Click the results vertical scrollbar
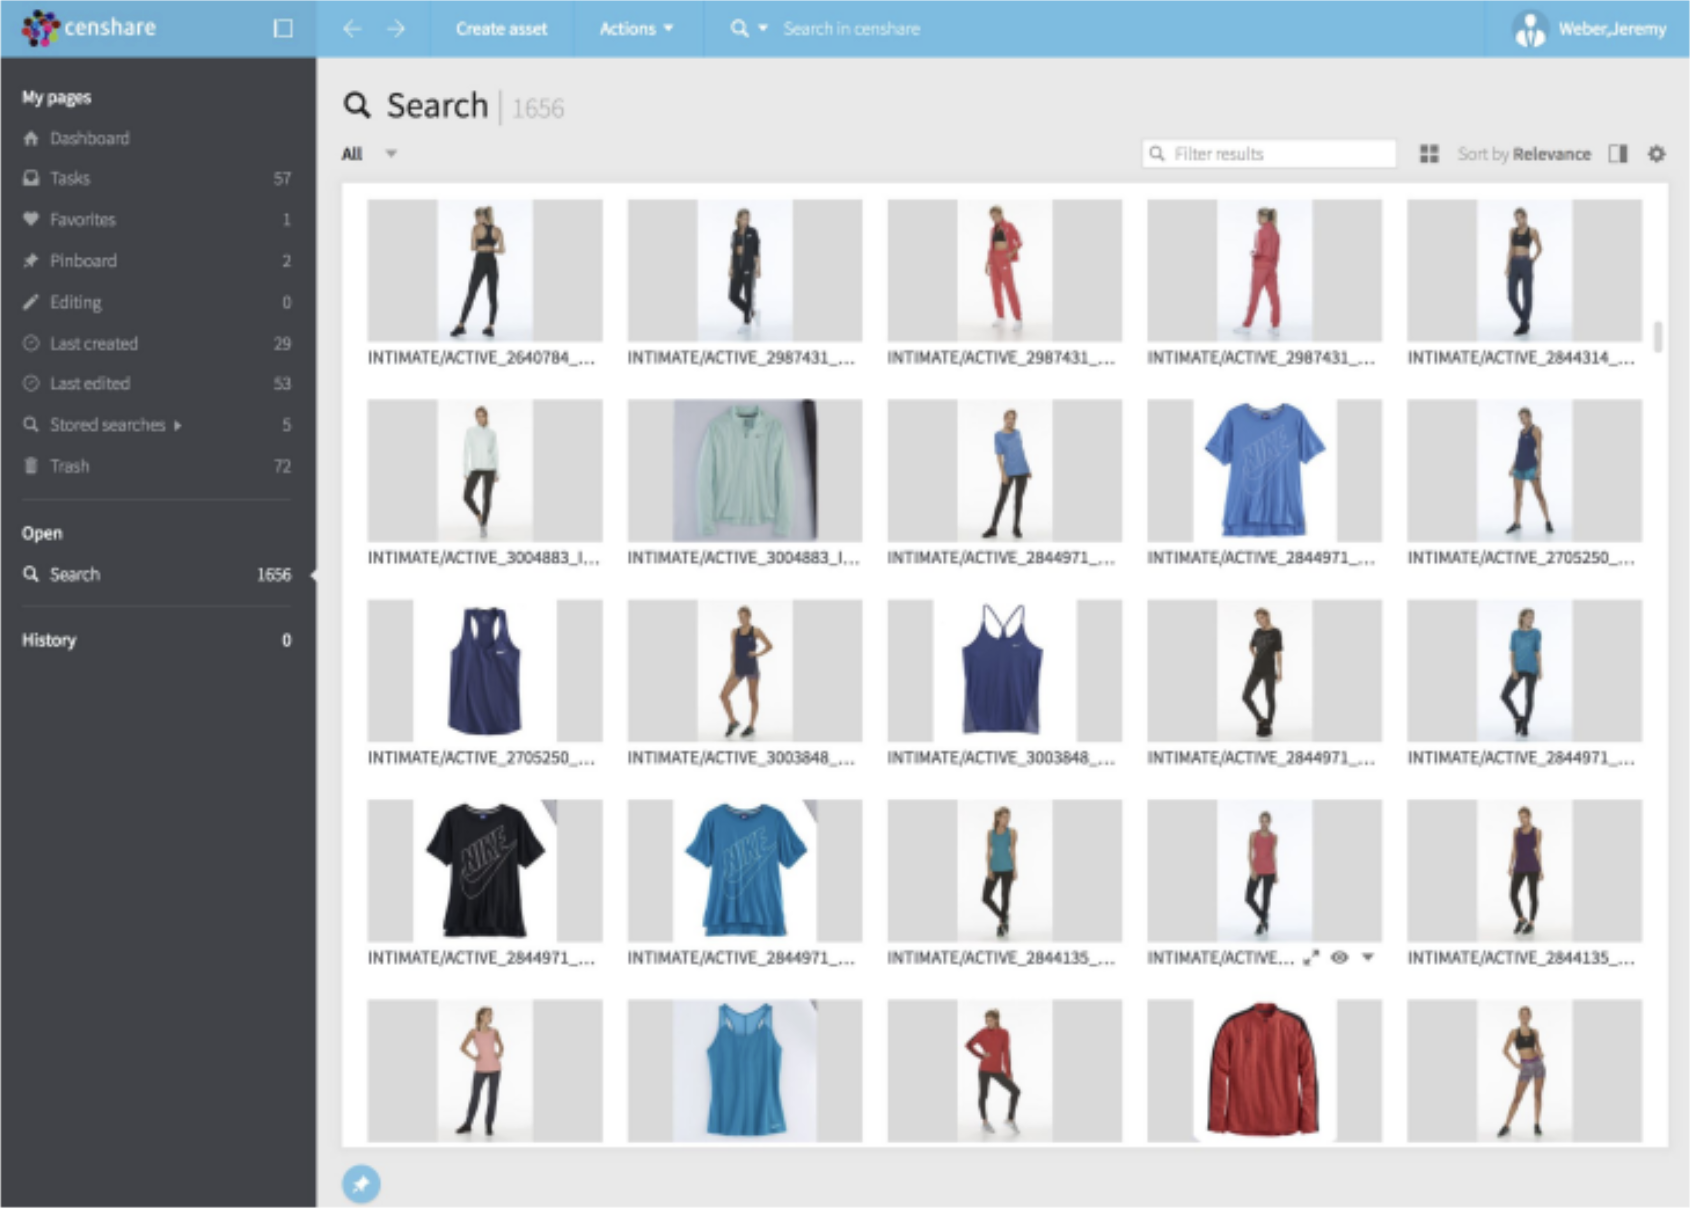The image size is (1690, 1210). [1658, 337]
